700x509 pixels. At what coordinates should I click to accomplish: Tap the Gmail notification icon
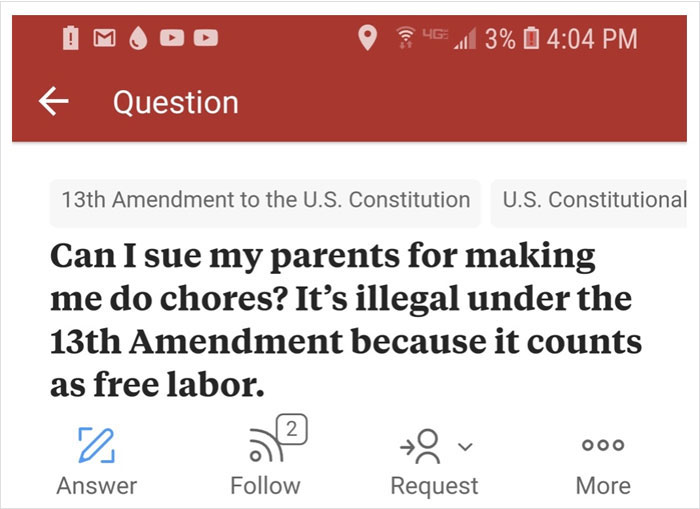coord(106,38)
